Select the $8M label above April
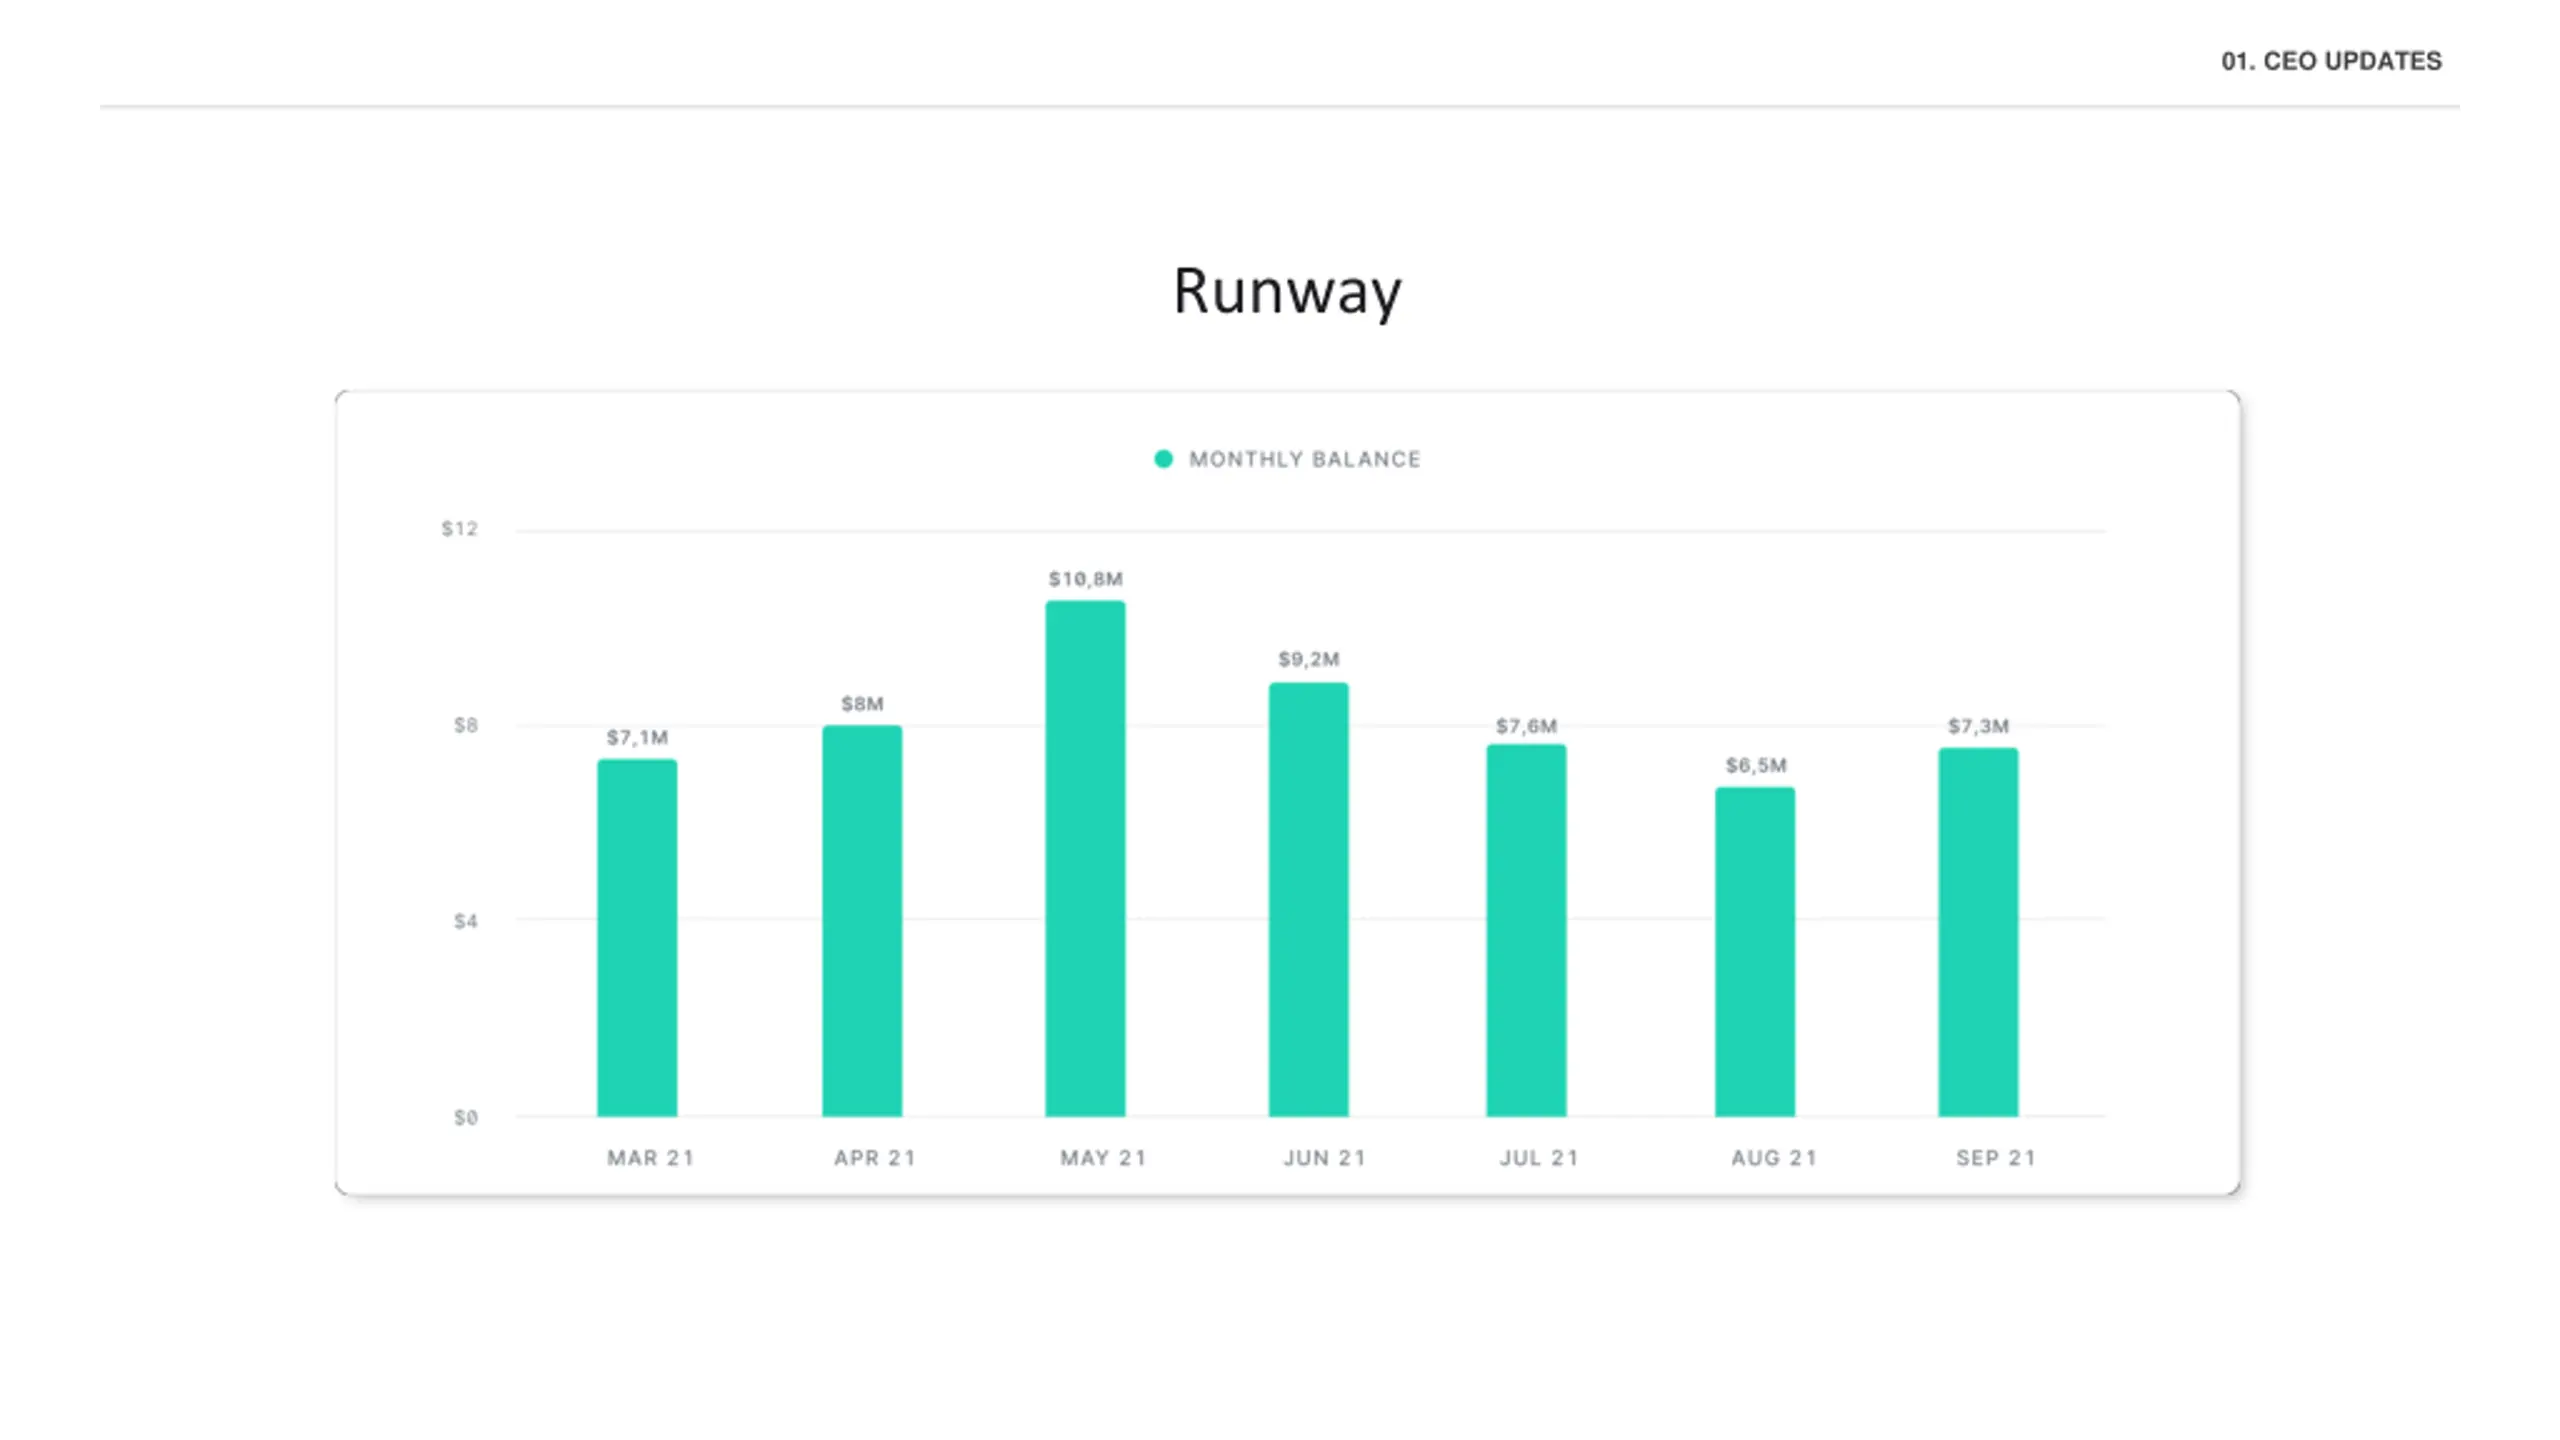The image size is (2560, 1440). 862,703
